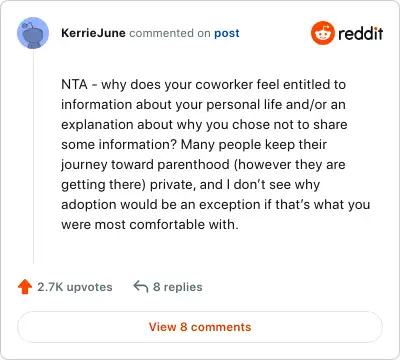Click the 'explanation about why you chose' line
The width and height of the screenshot is (400, 360).
tap(204, 125)
